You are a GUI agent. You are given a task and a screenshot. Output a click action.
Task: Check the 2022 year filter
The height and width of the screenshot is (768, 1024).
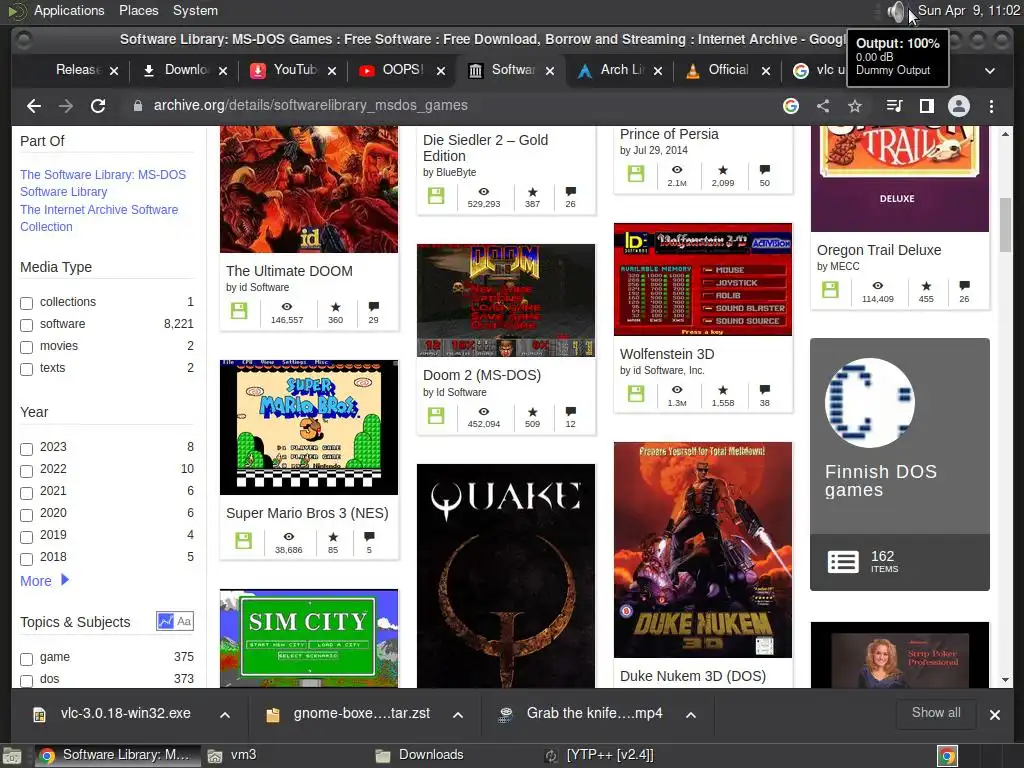coord(26,471)
